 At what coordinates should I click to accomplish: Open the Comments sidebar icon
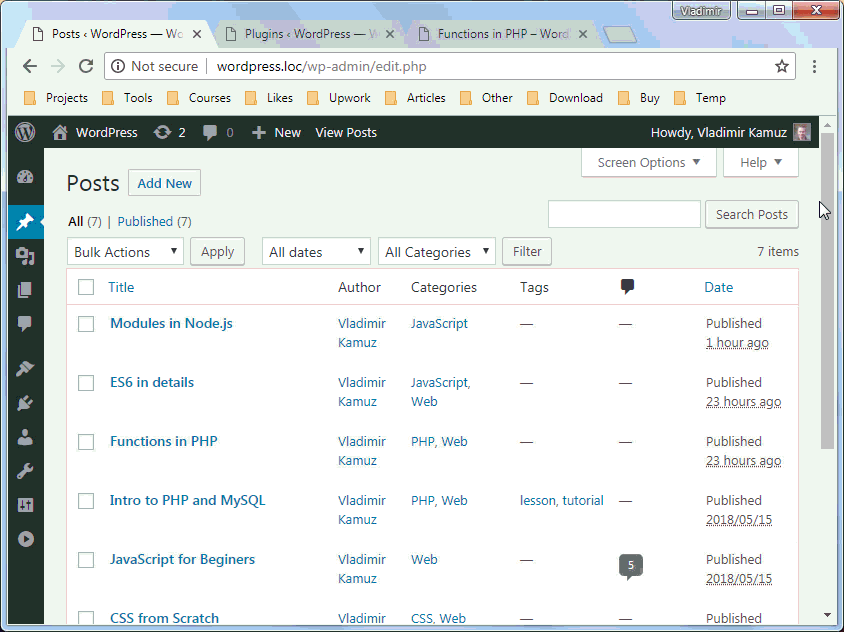[25, 324]
